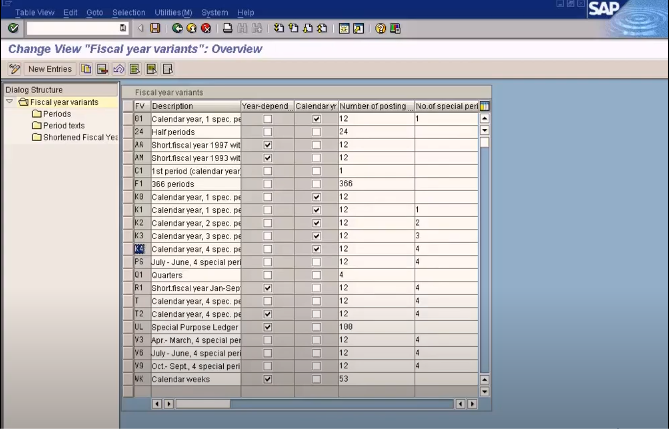Viewport: 669px width, 429px height.
Task: Click the vertical scrollbar up arrow at top
Action: point(485,118)
